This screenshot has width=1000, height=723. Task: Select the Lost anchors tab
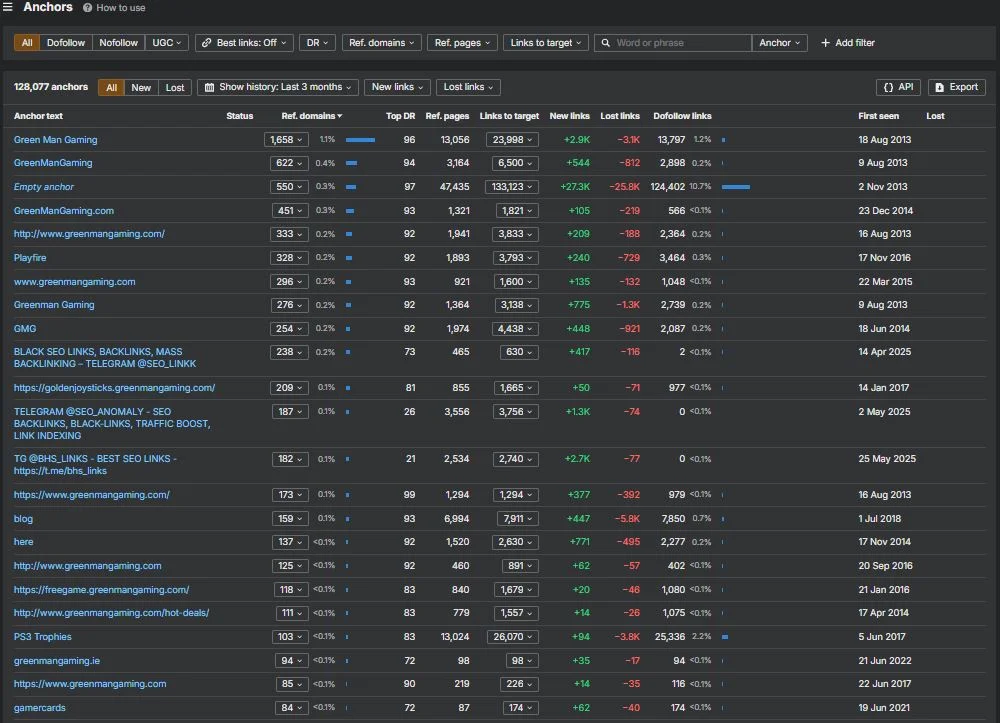(x=175, y=87)
